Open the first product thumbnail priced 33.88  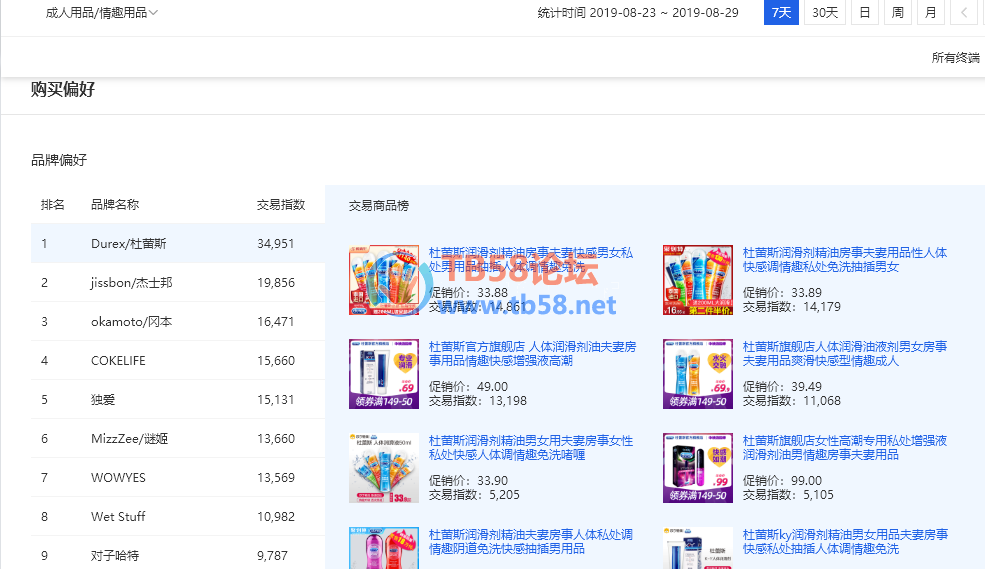[x=384, y=280]
